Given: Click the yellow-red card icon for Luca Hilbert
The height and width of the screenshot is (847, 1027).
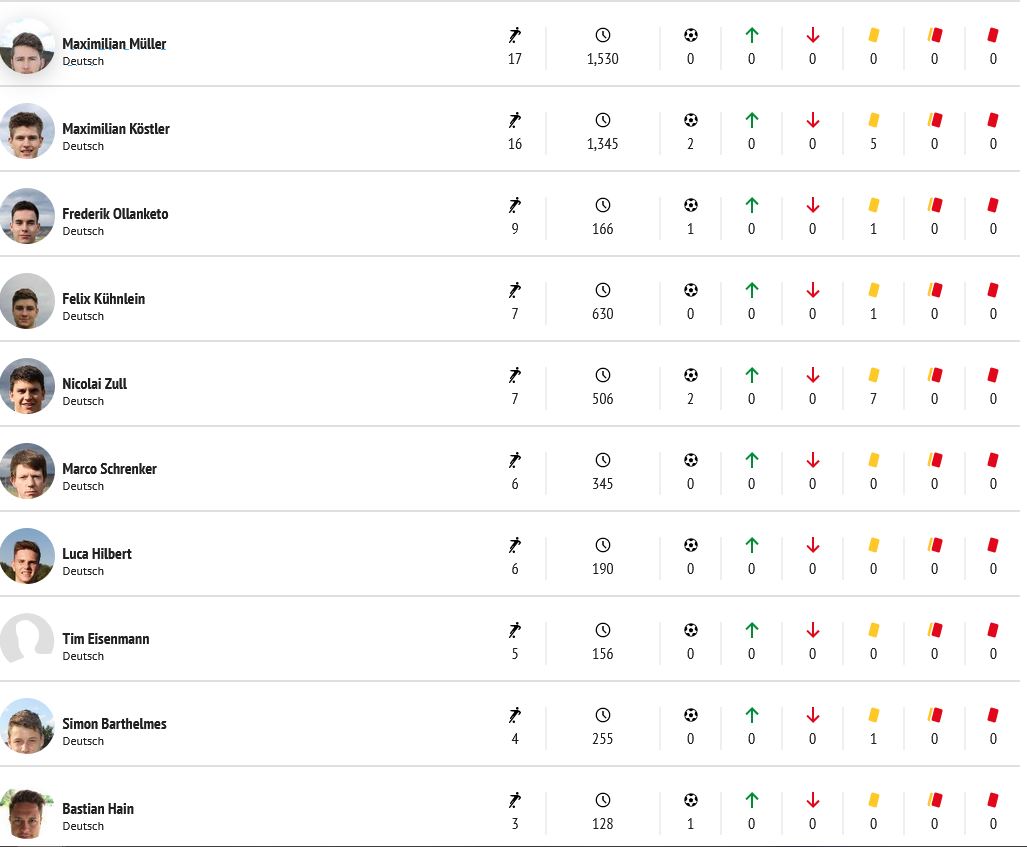Looking at the screenshot, I should [935, 545].
